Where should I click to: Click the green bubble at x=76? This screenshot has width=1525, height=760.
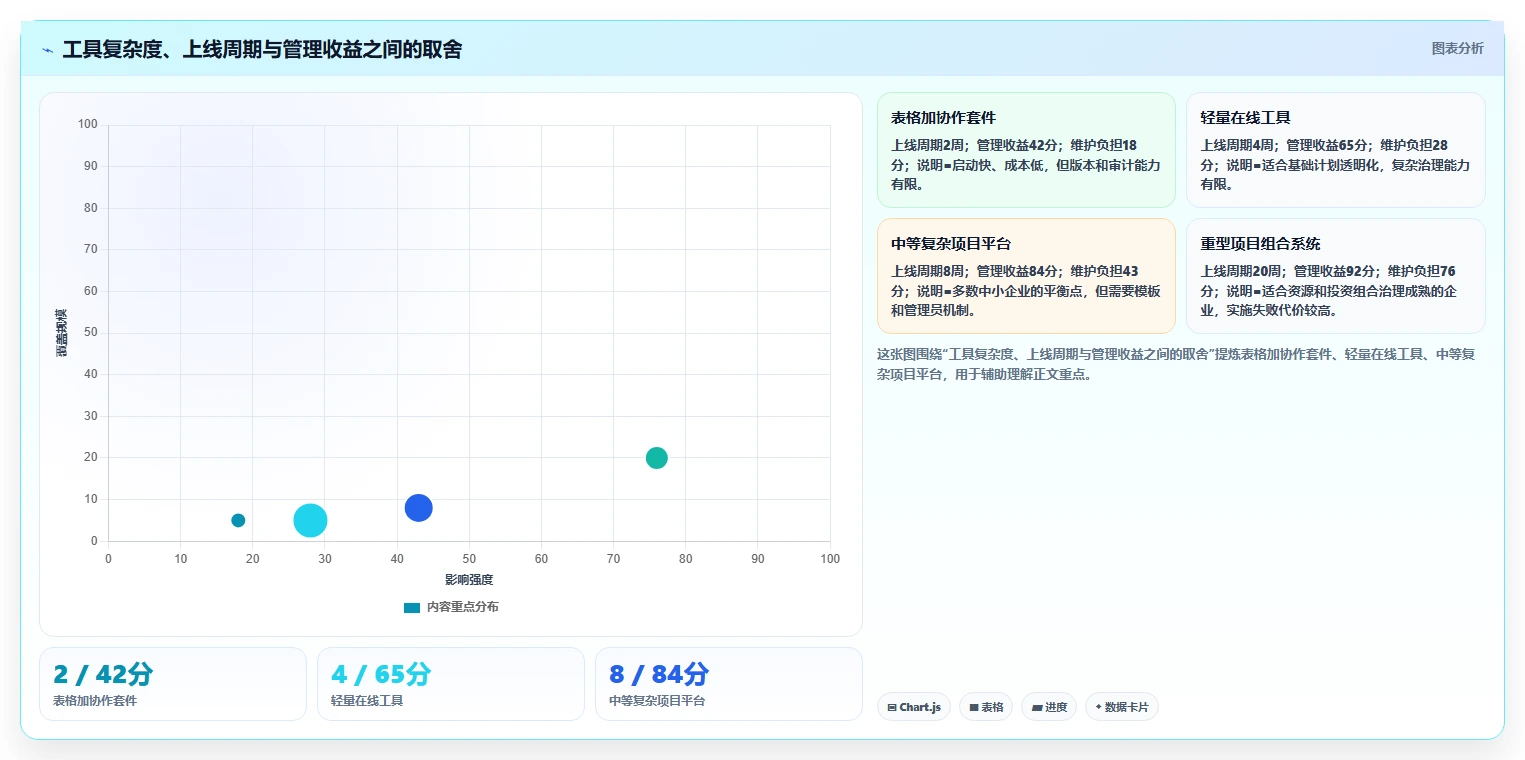click(x=656, y=458)
